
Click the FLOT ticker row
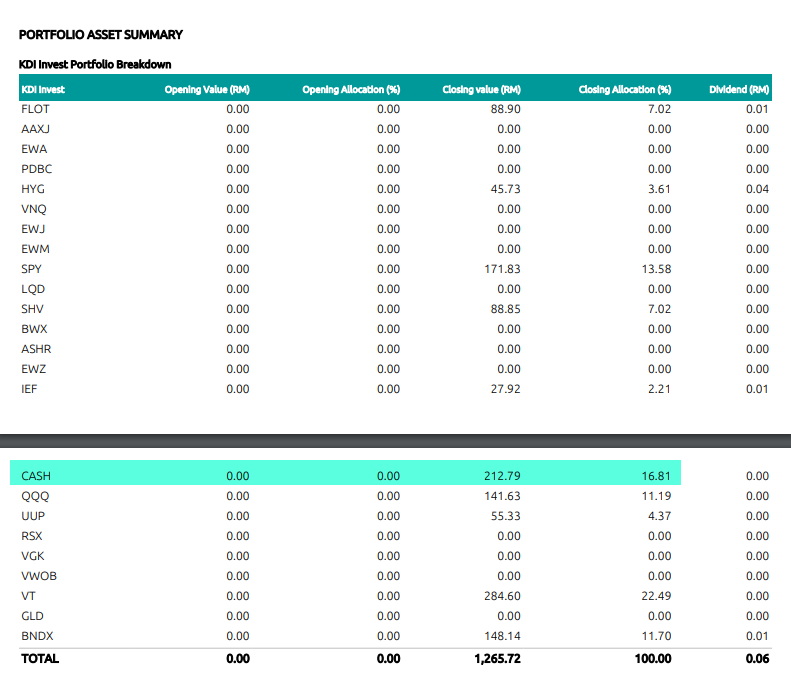(396, 109)
